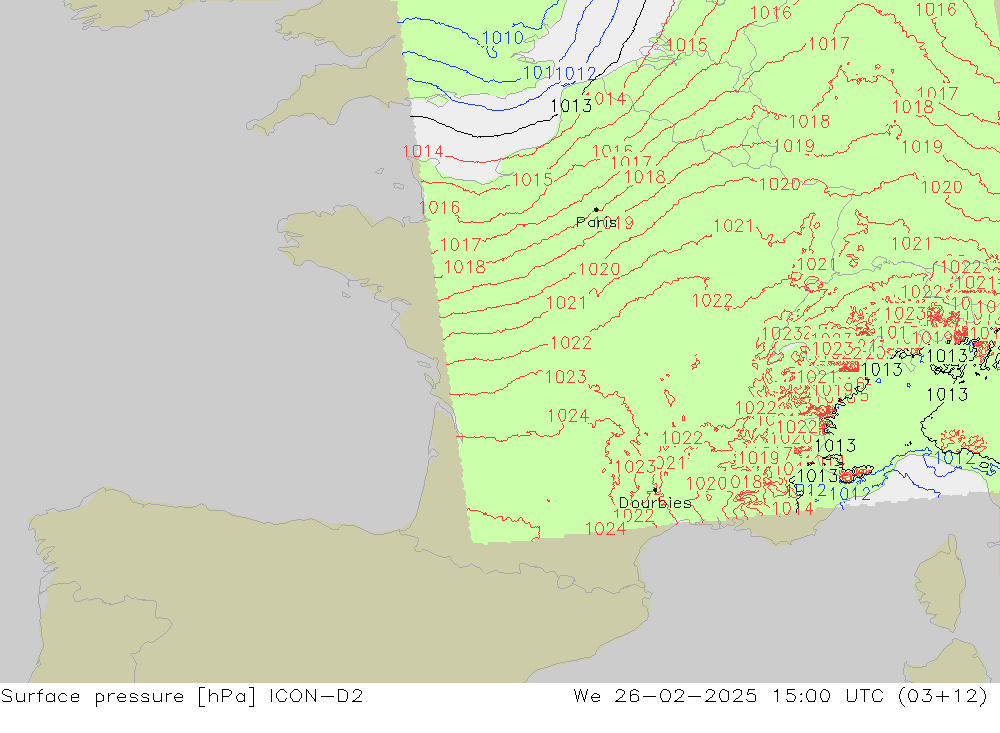1000x733 pixels.
Task: Click the Paris city label
Action: click(x=596, y=222)
